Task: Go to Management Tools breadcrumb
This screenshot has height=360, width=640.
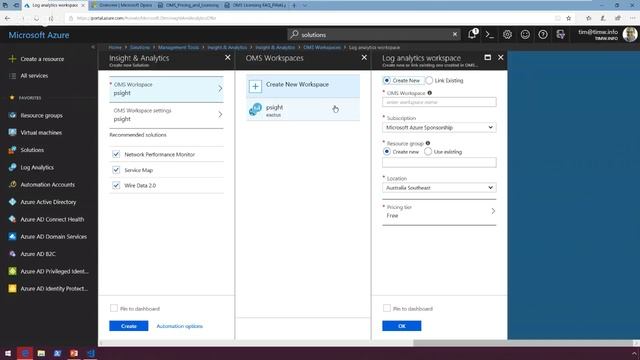Action: pos(178,47)
